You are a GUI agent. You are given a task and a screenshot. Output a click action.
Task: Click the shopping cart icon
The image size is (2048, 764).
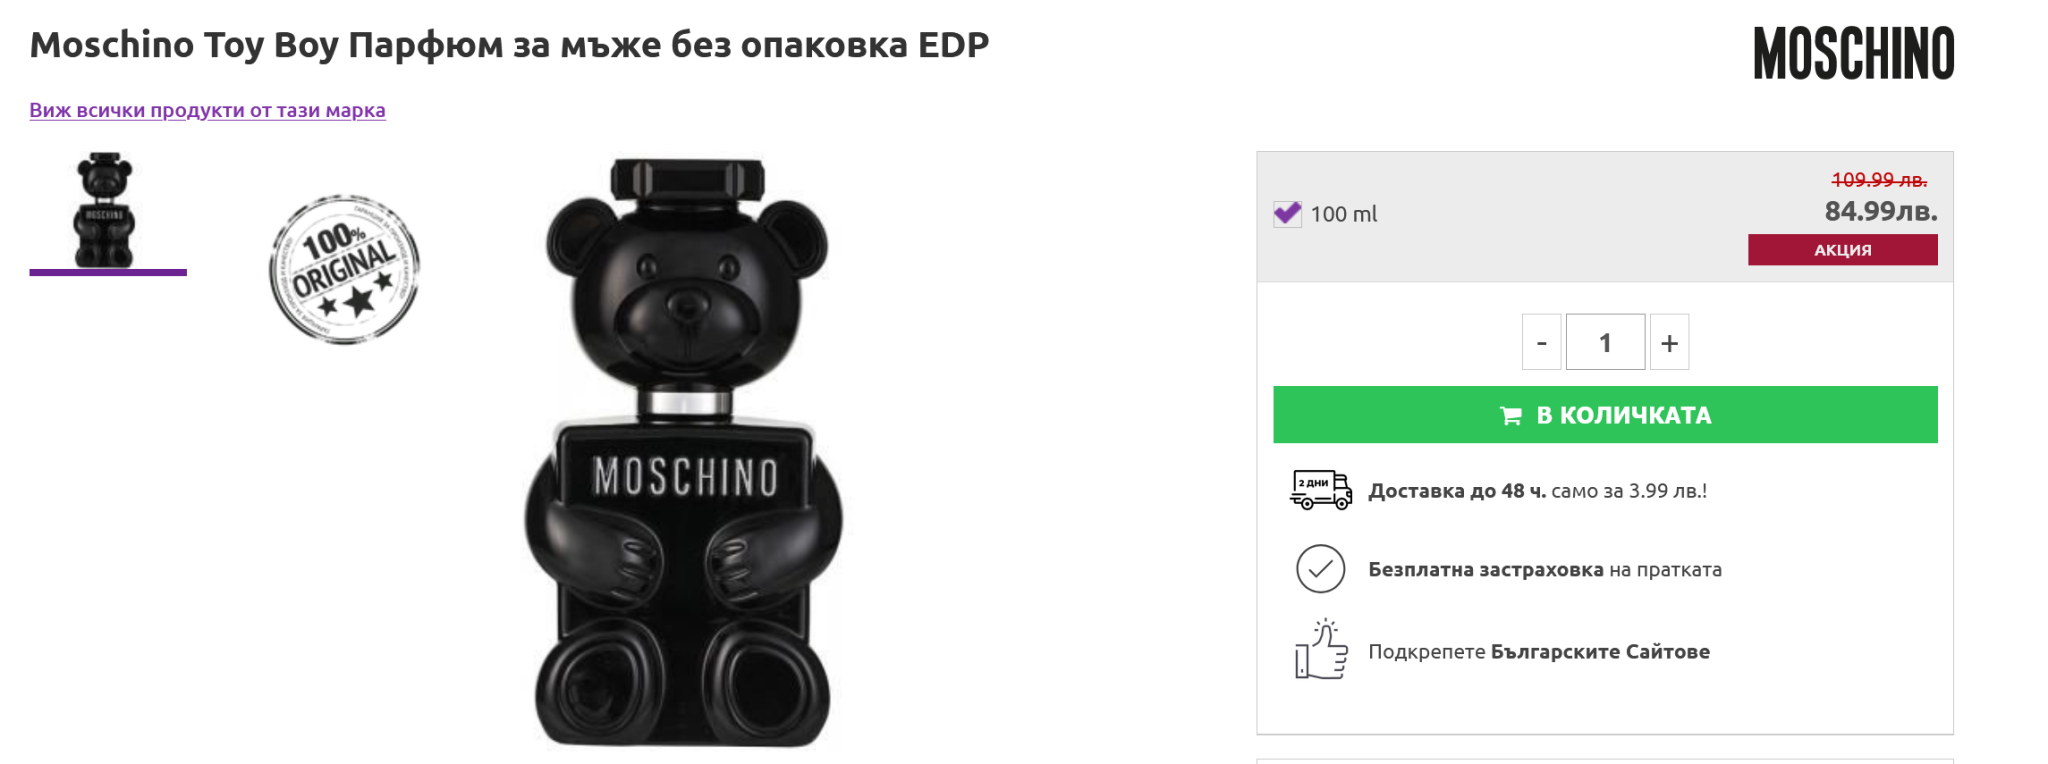pos(1510,416)
